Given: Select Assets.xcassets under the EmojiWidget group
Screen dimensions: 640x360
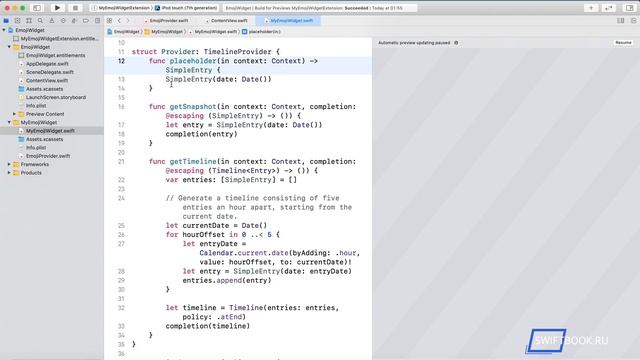Looking at the screenshot, I should point(41,89).
